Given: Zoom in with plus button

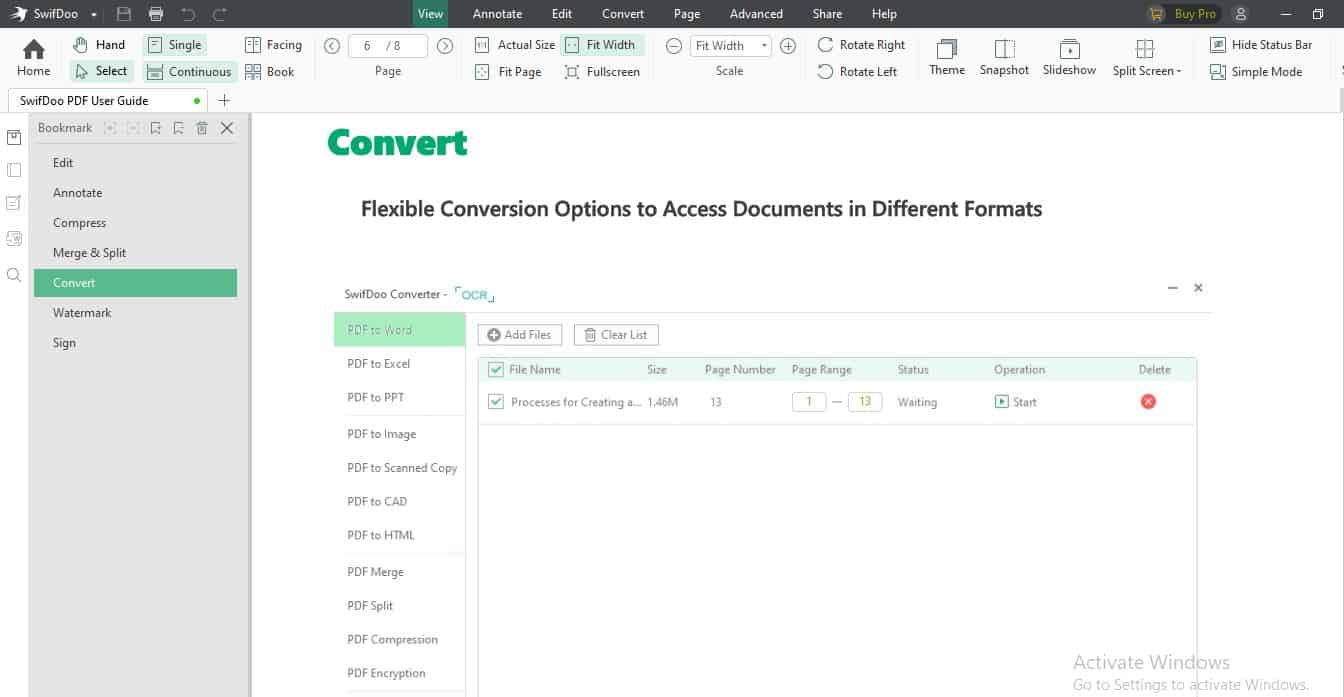Looking at the screenshot, I should [x=788, y=46].
